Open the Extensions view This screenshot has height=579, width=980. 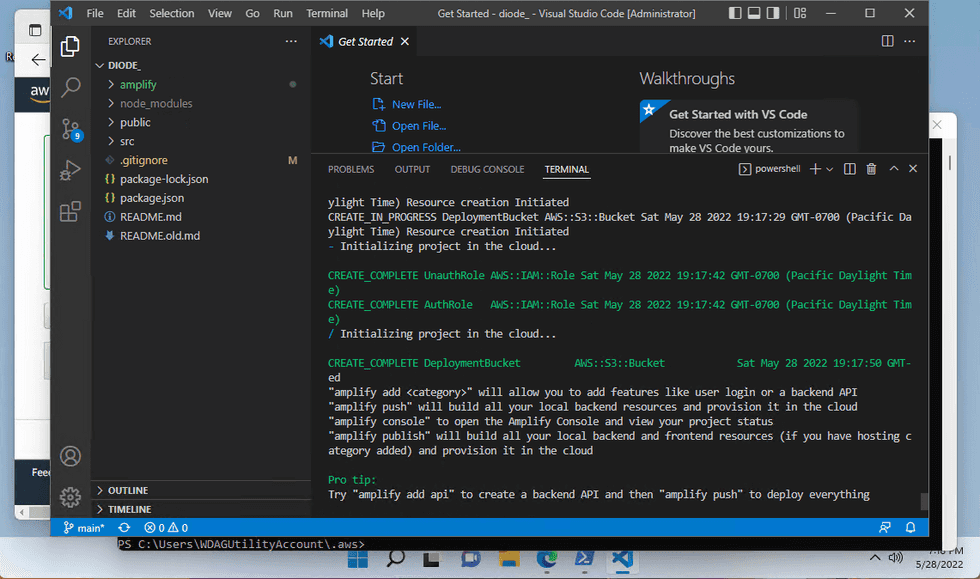pos(70,211)
